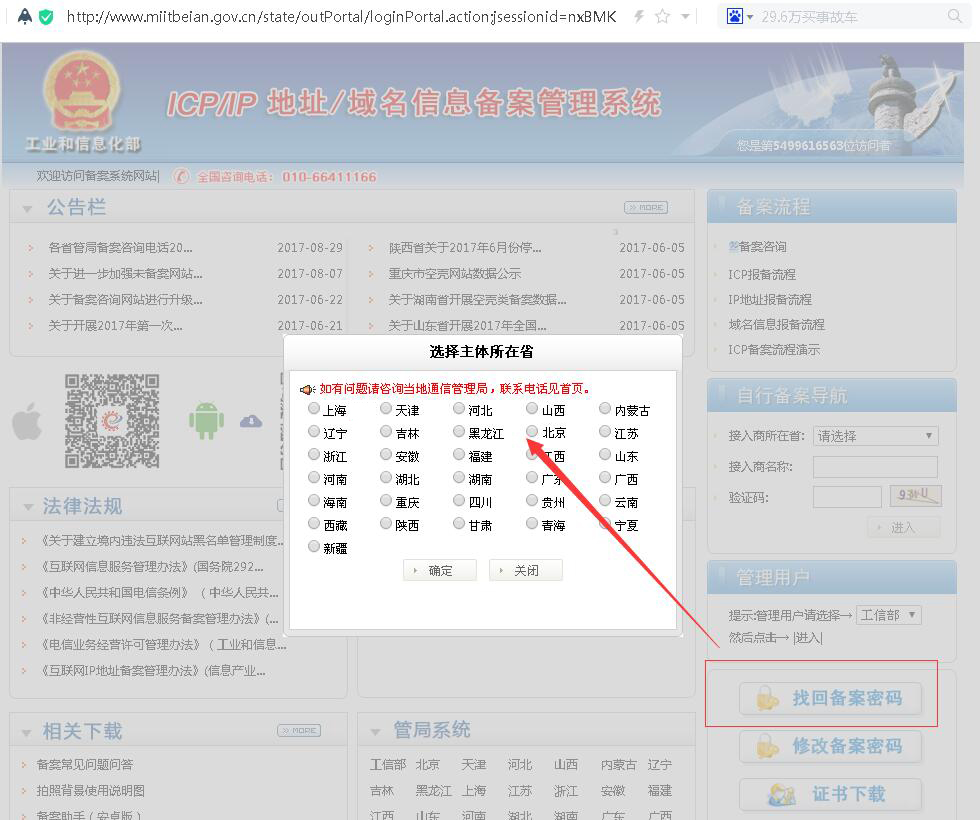Select the 北京 radio button
Image resolution: width=980 pixels, height=820 pixels.
pos(533,432)
